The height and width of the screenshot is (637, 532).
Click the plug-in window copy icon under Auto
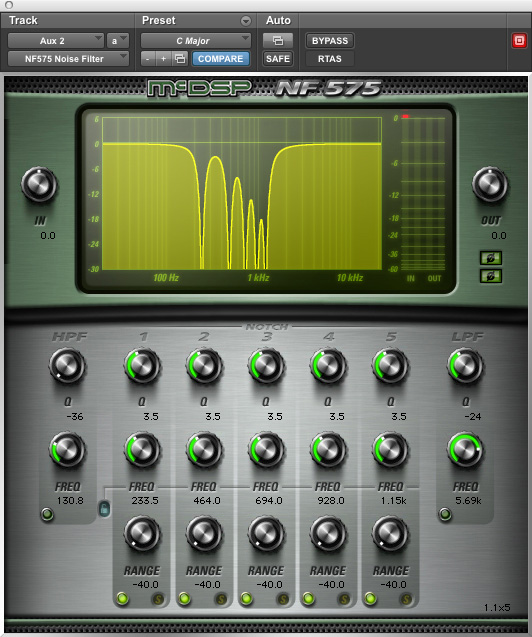click(278, 41)
